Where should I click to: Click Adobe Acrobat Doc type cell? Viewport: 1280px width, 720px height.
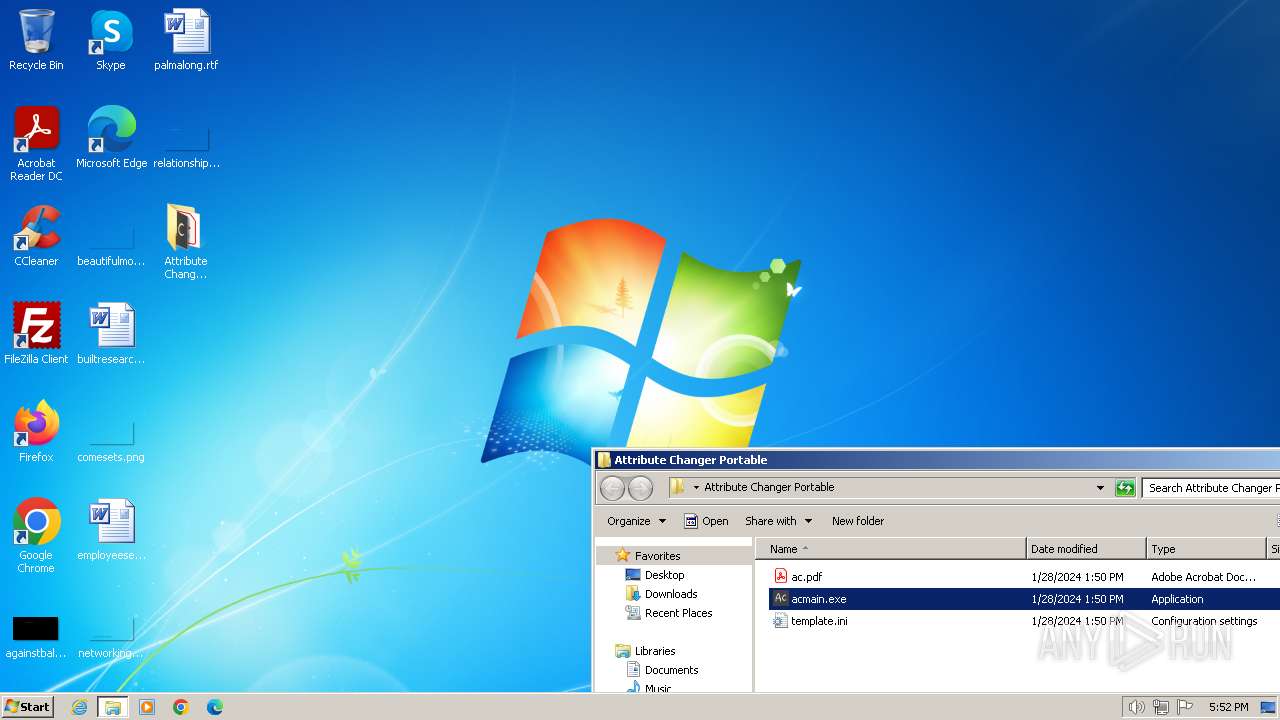tap(1203, 577)
